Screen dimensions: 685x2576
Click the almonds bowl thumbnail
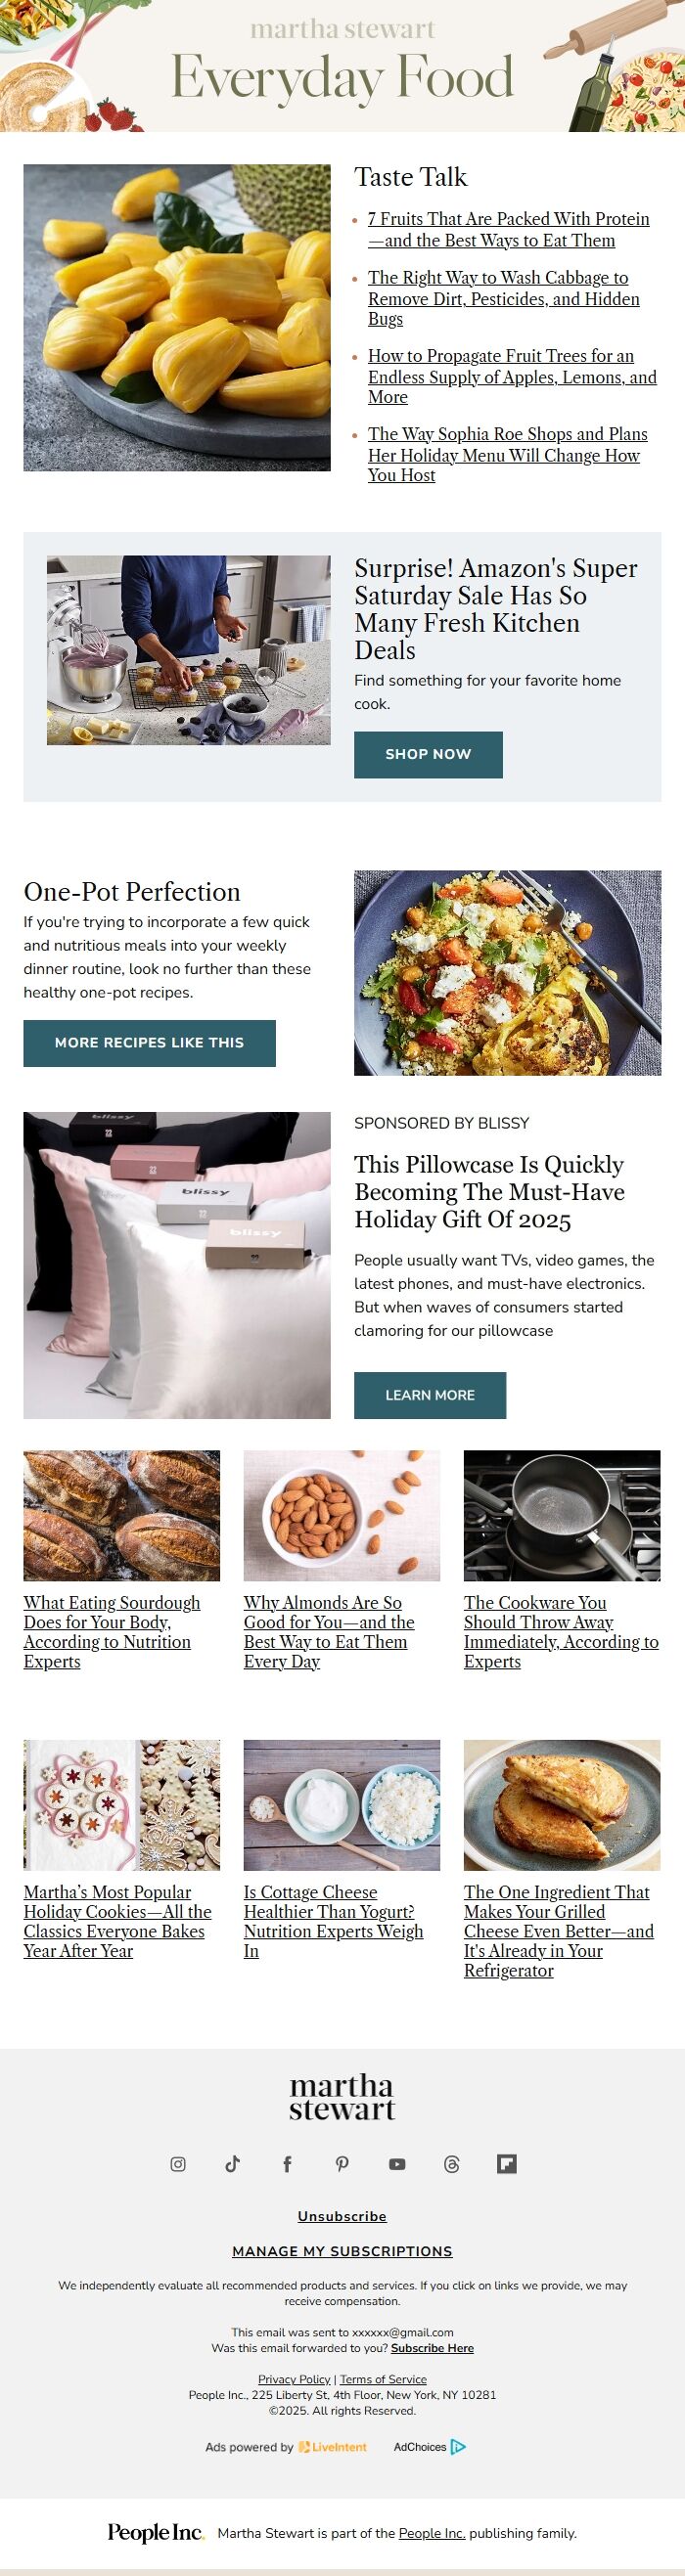[342, 1515]
